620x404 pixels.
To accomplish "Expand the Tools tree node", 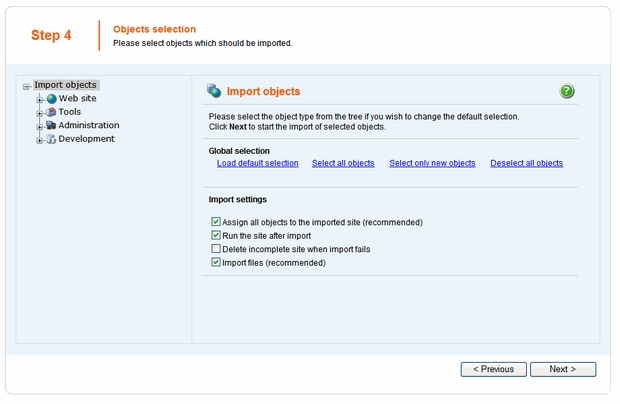I will 40,113.
